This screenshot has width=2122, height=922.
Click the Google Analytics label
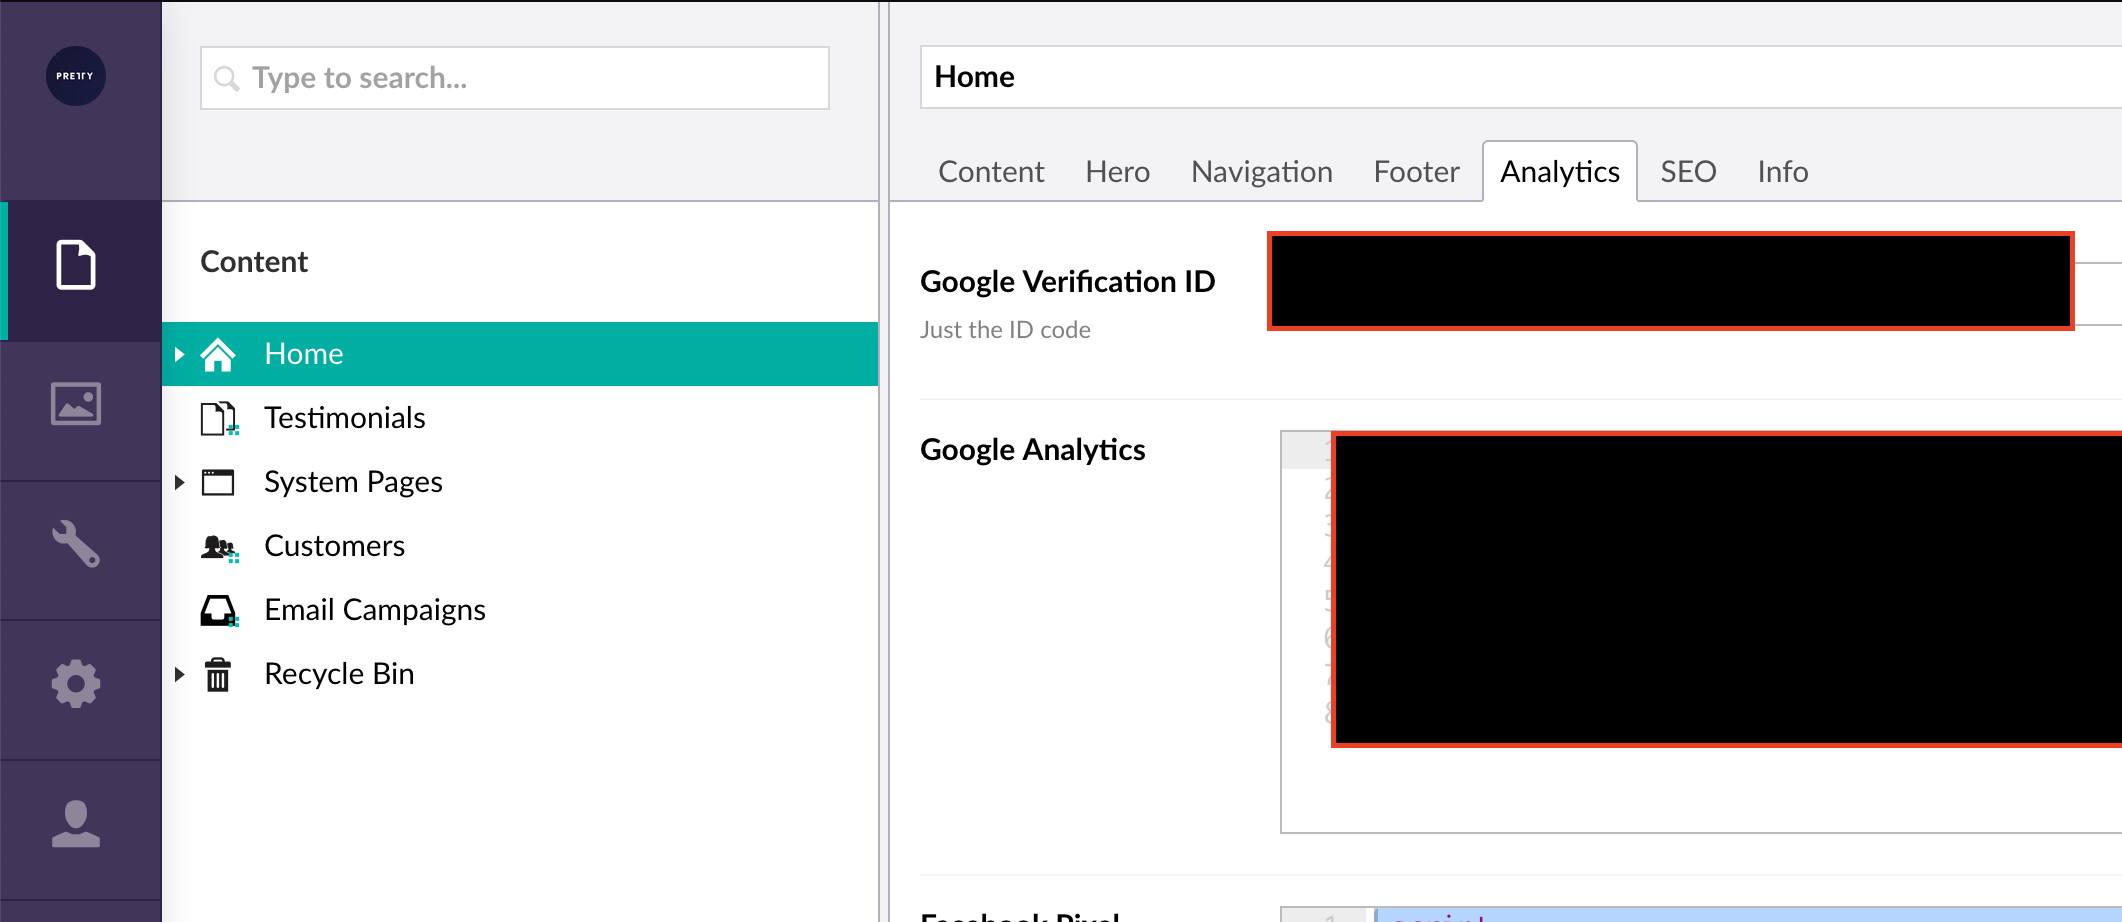point(1033,450)
